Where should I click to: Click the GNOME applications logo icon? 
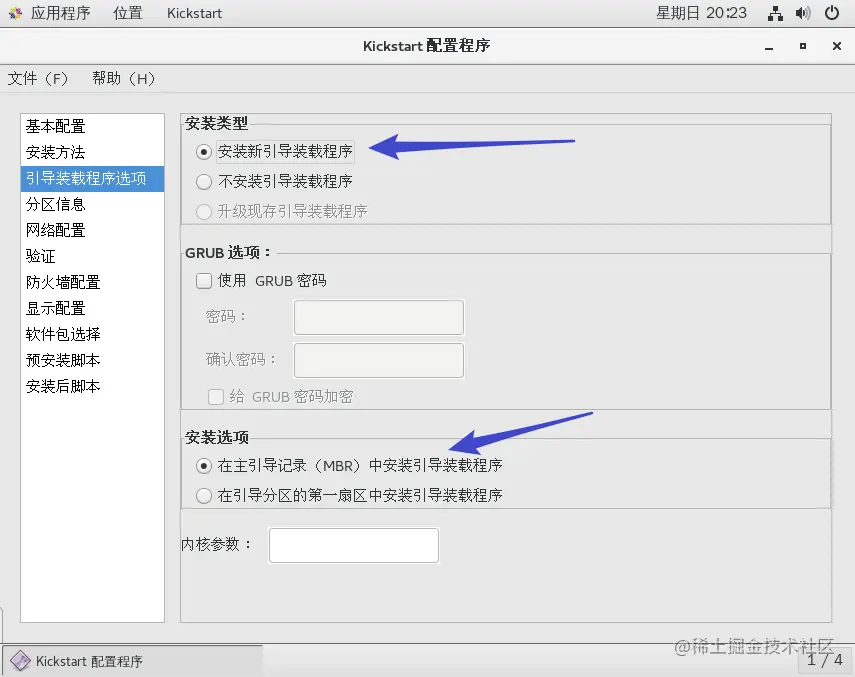(16, 13)
